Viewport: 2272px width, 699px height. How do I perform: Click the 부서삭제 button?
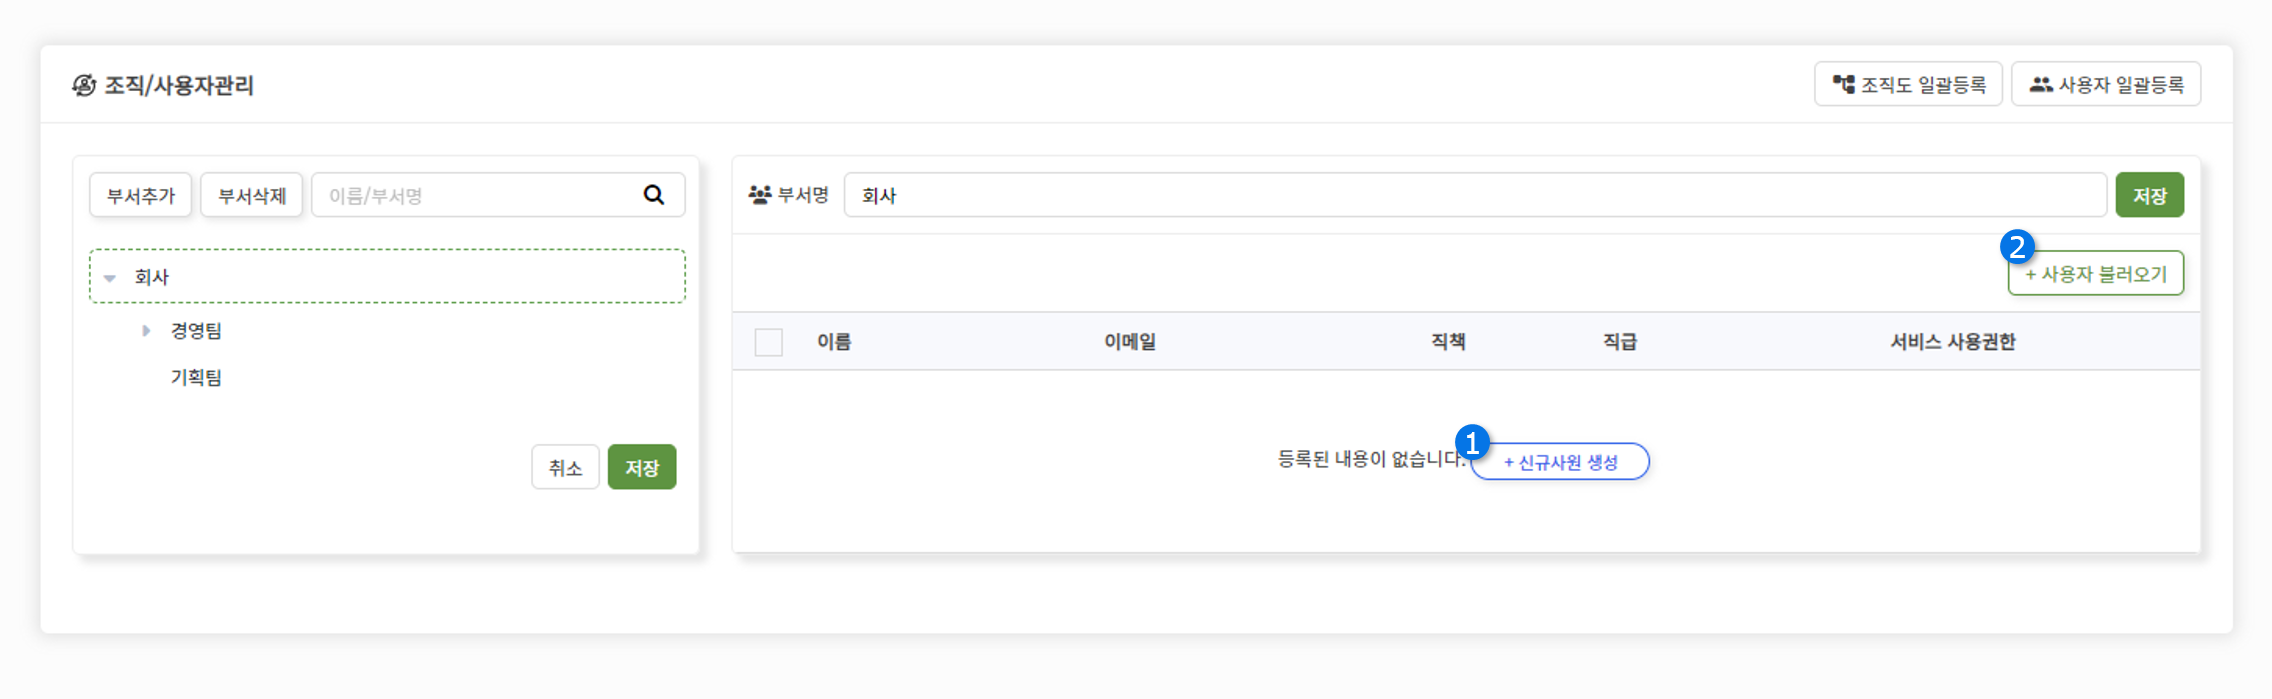point(252,195)
